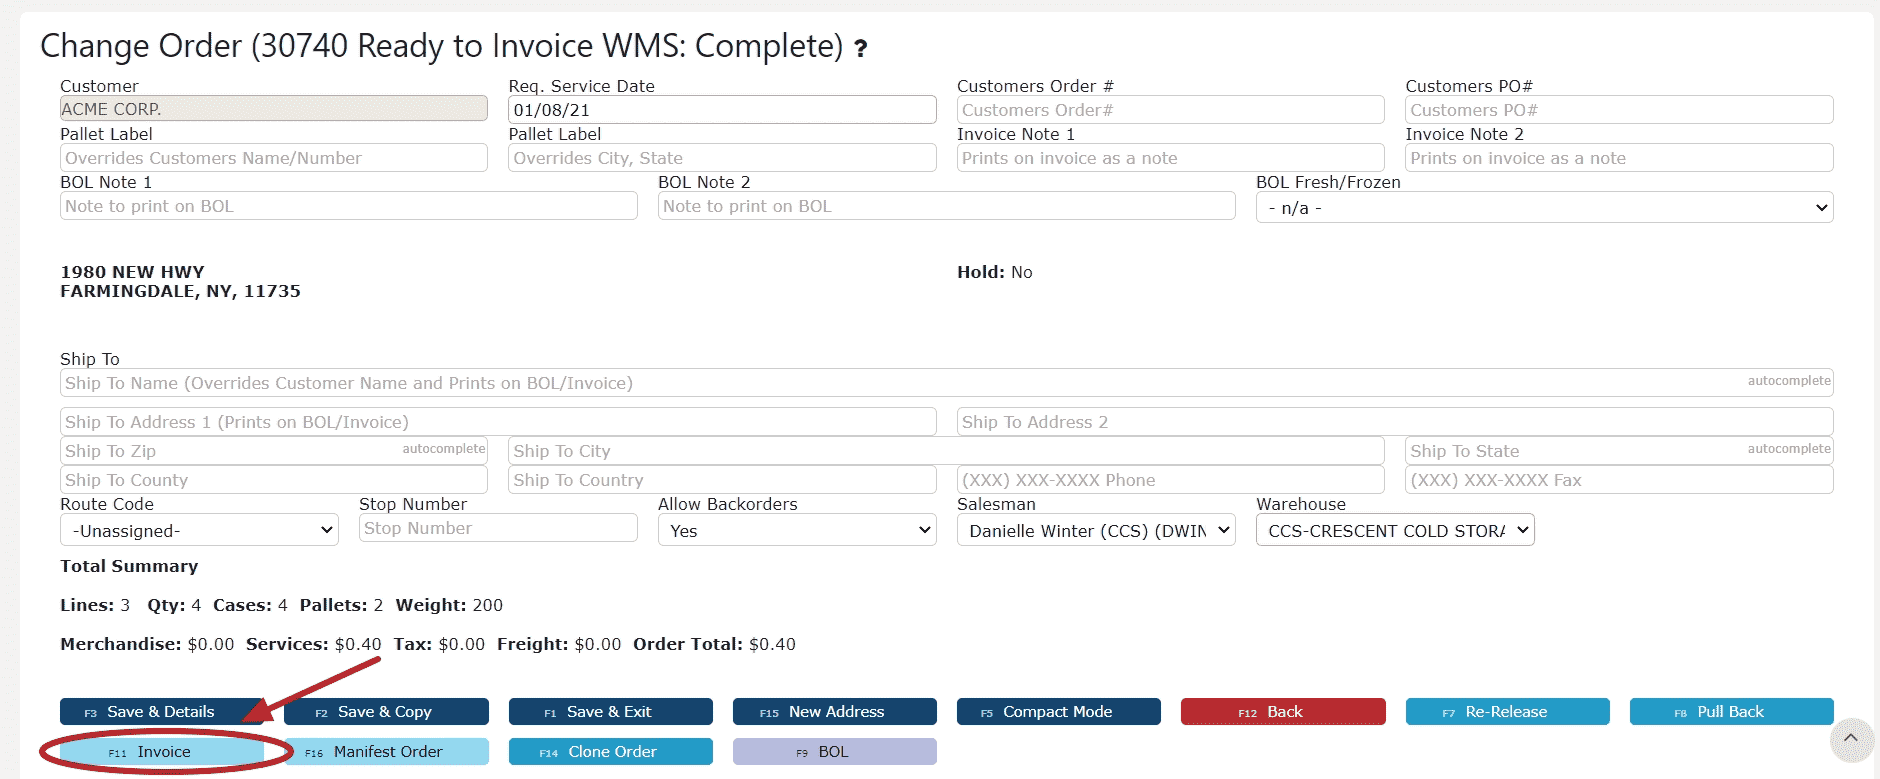Click the Clone Order button
This screenshot has height=779, width=1880.
[610, 752]
